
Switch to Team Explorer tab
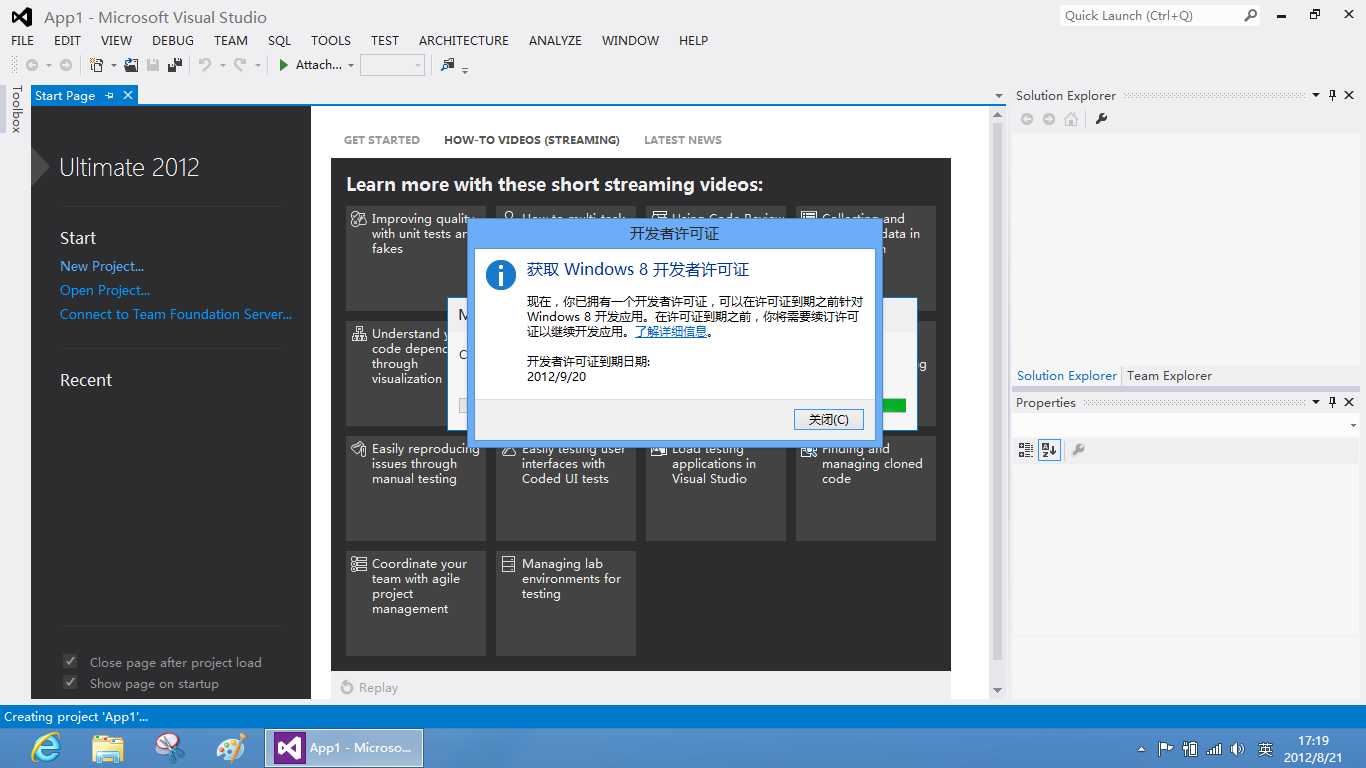1169,376
